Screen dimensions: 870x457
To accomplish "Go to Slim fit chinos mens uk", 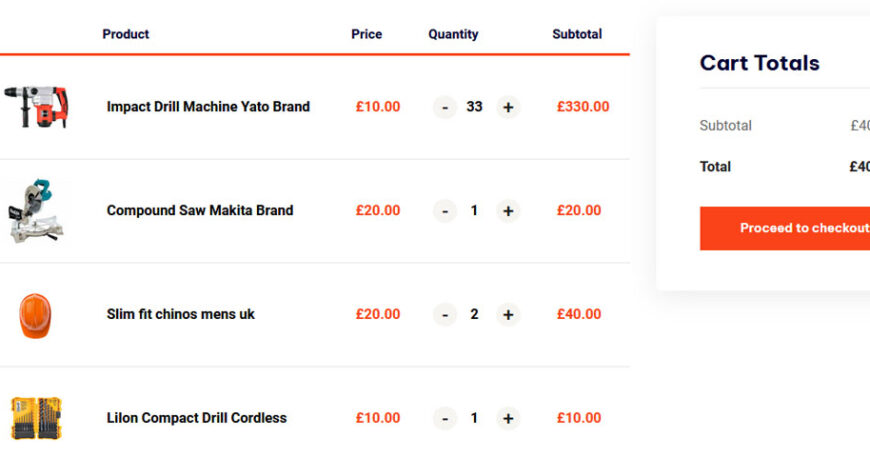I will click(x=181, y=314).
